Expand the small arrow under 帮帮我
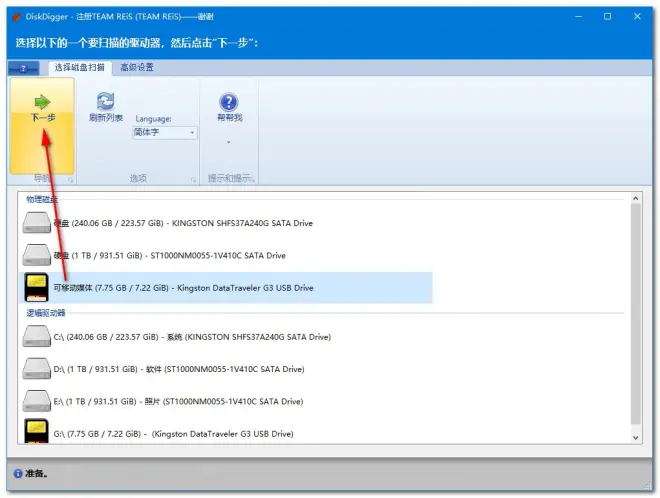 (x=229, y=142)
